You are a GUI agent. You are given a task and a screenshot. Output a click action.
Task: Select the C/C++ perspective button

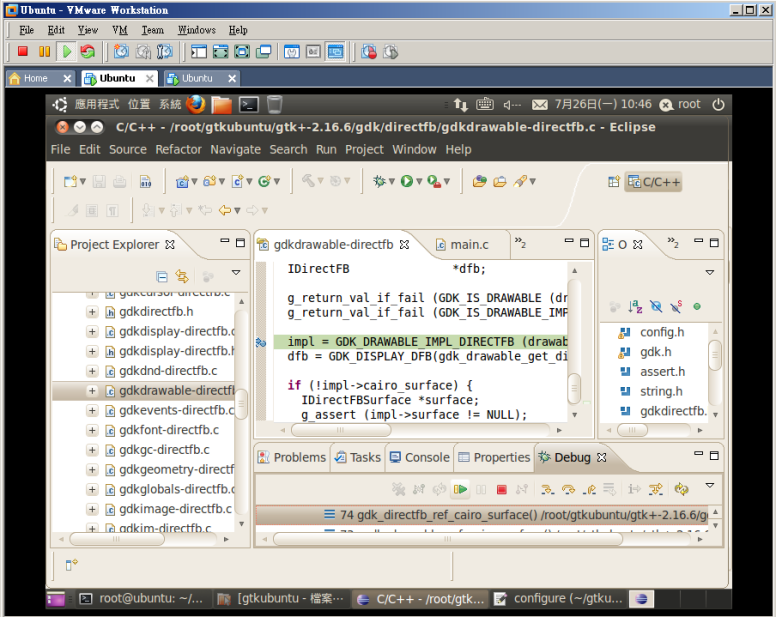(x=653, y=182)
